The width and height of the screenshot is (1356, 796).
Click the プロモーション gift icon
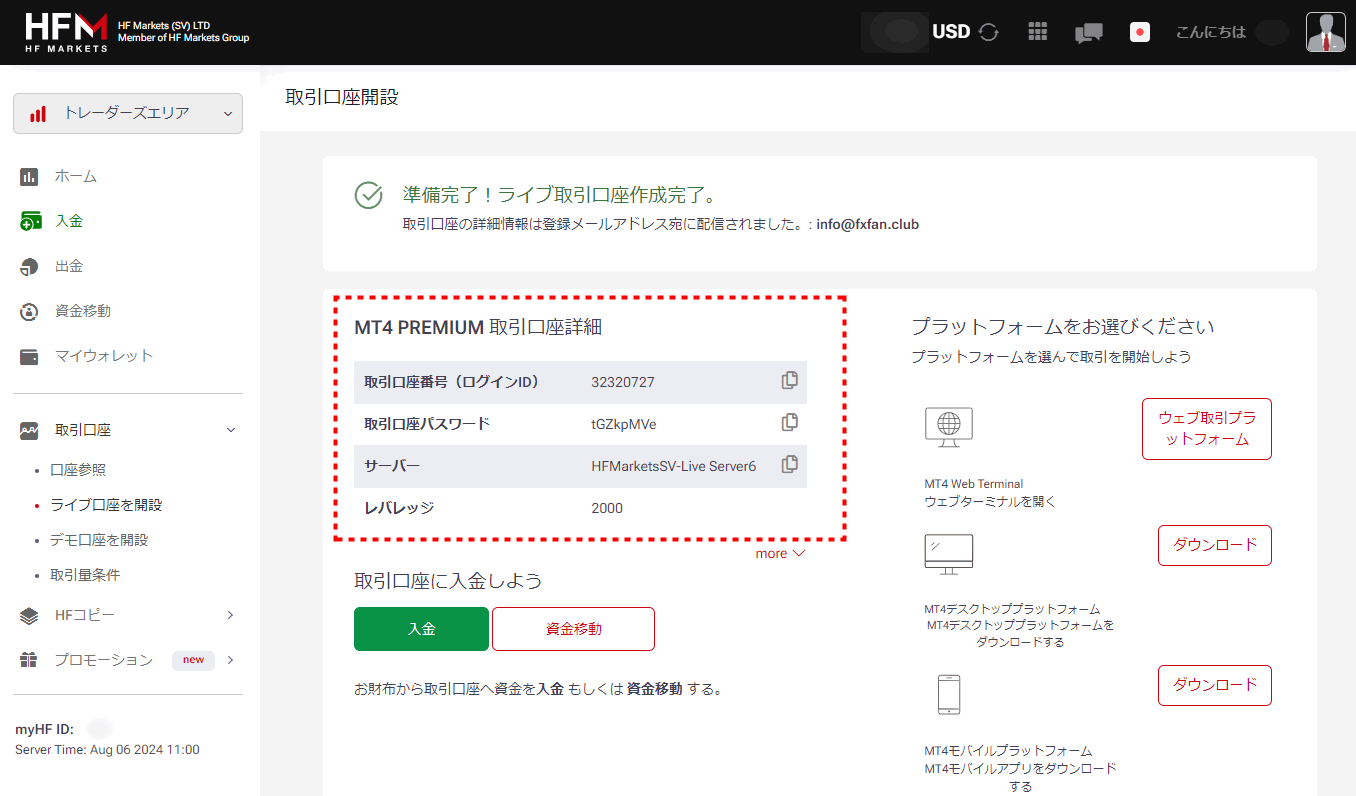[x=29, y=660]
